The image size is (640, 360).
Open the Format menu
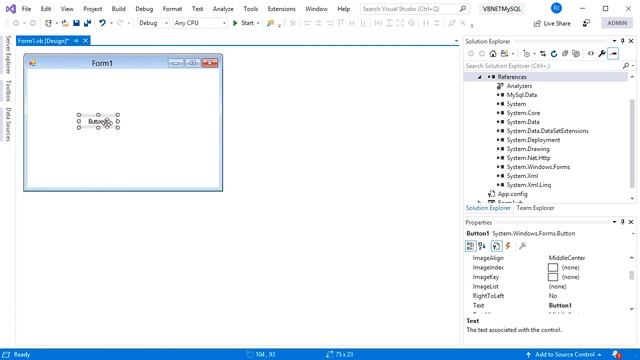pyautogui.click(x=172, y=9)
